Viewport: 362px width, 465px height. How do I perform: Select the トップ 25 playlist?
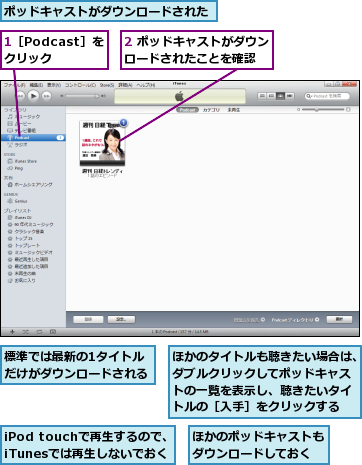click(33, 238)
